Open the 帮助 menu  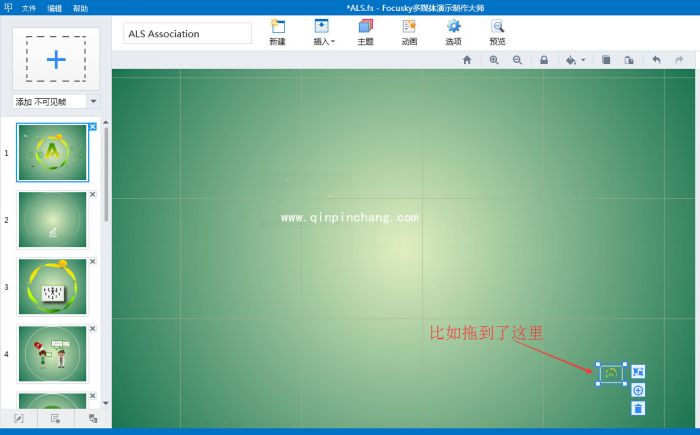[x=80, y=8]
